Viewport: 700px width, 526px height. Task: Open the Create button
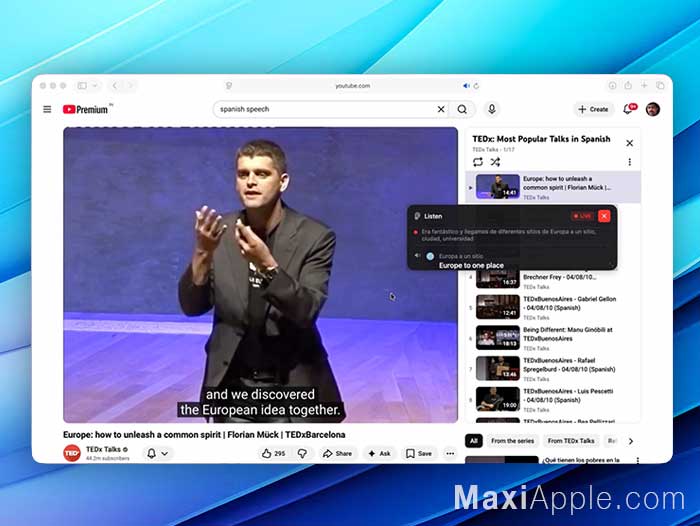pos(593,109)
